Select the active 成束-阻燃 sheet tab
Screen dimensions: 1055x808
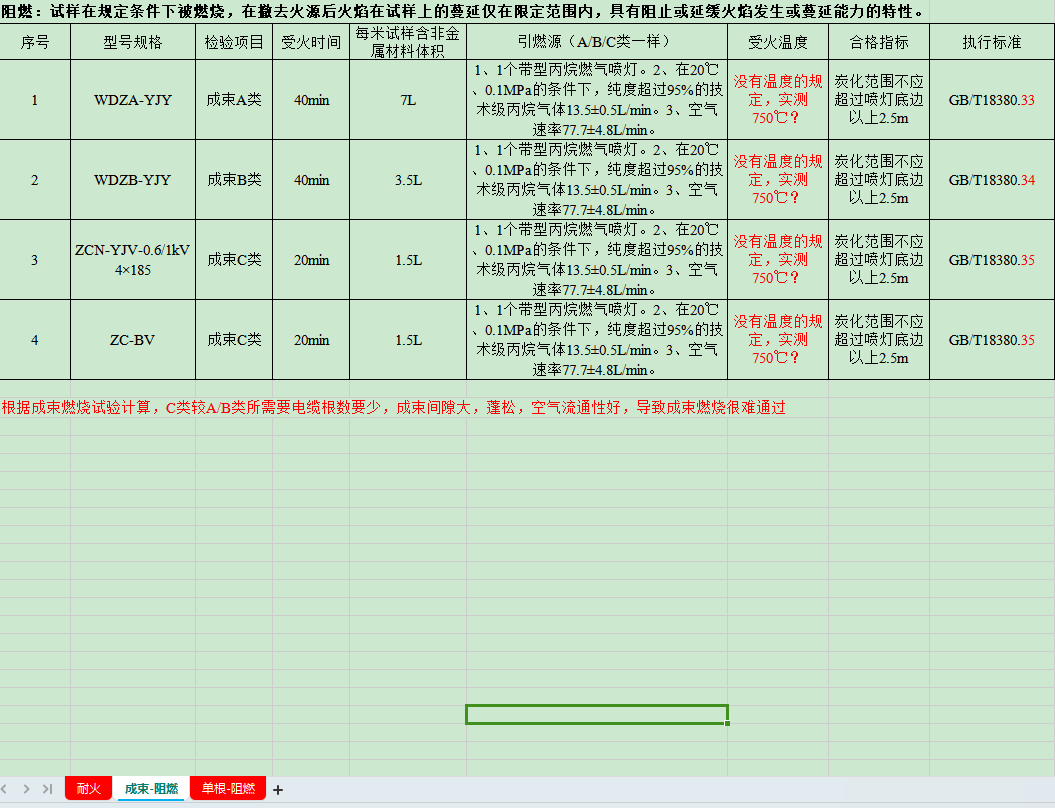[x=151, y=789]
